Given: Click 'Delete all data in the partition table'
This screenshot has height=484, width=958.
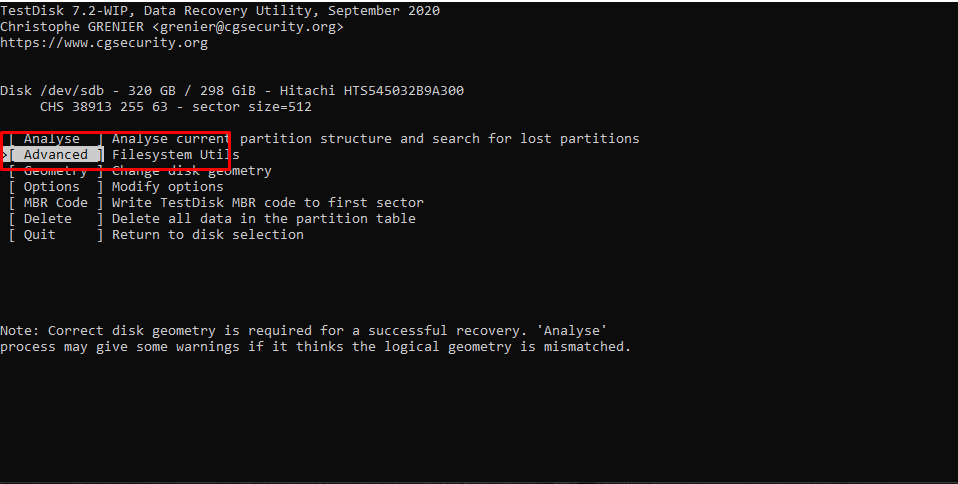Looking at the screenshot, I should click(263, 219).
